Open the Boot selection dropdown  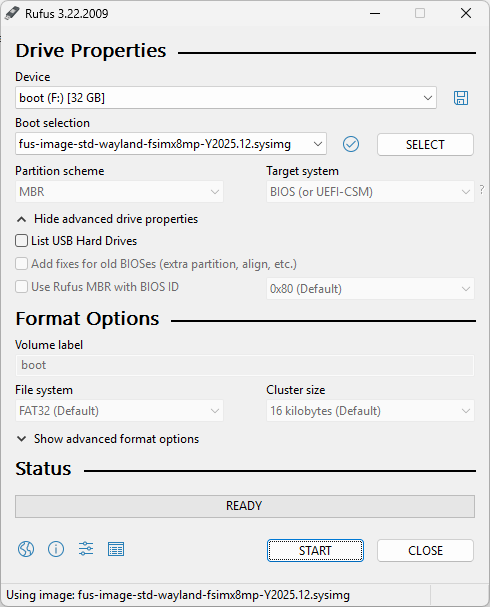click(x=171, y=144)
